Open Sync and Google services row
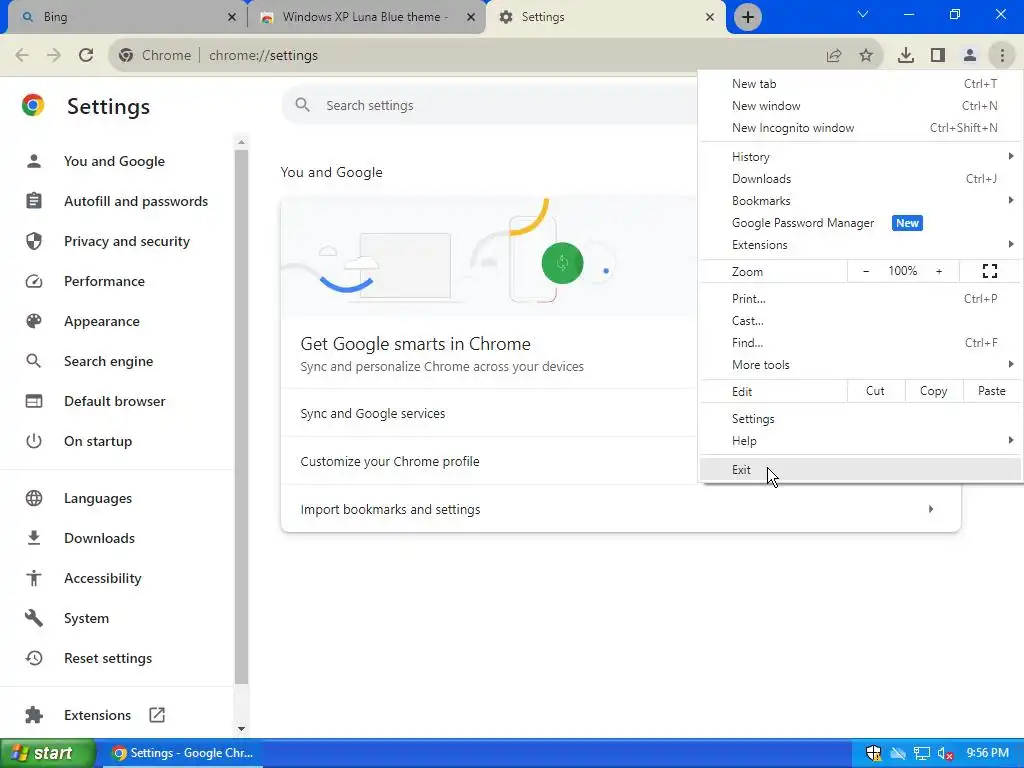The height and width of the screenshot is (768, 1024). click(x=488, y=413)
